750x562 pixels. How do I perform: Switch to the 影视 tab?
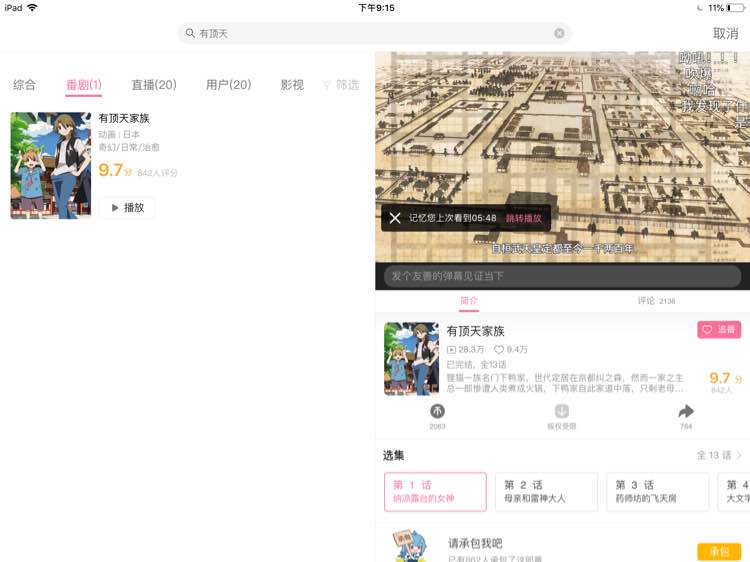click(292, 85)
